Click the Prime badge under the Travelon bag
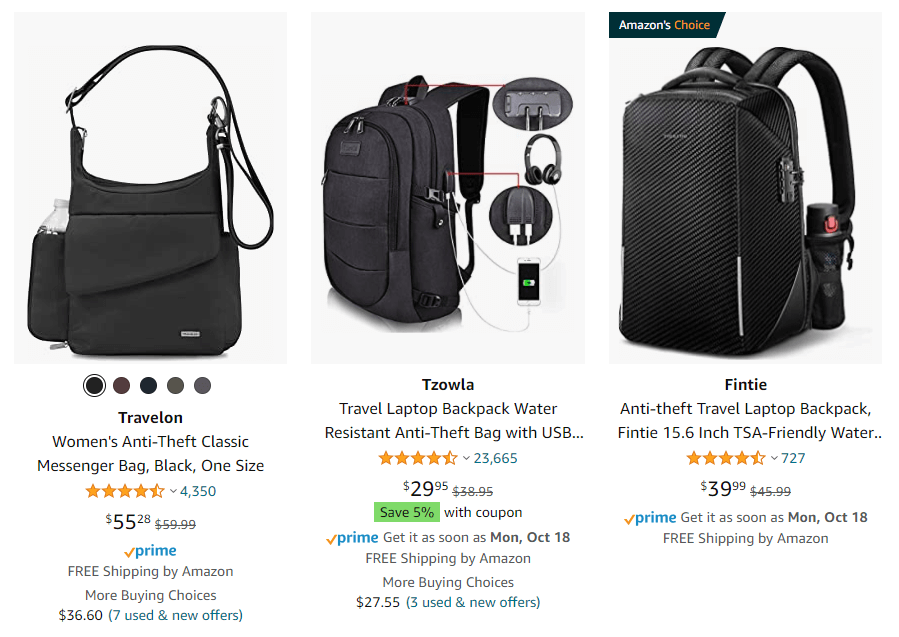899x637 pixels. pos(150,549)
